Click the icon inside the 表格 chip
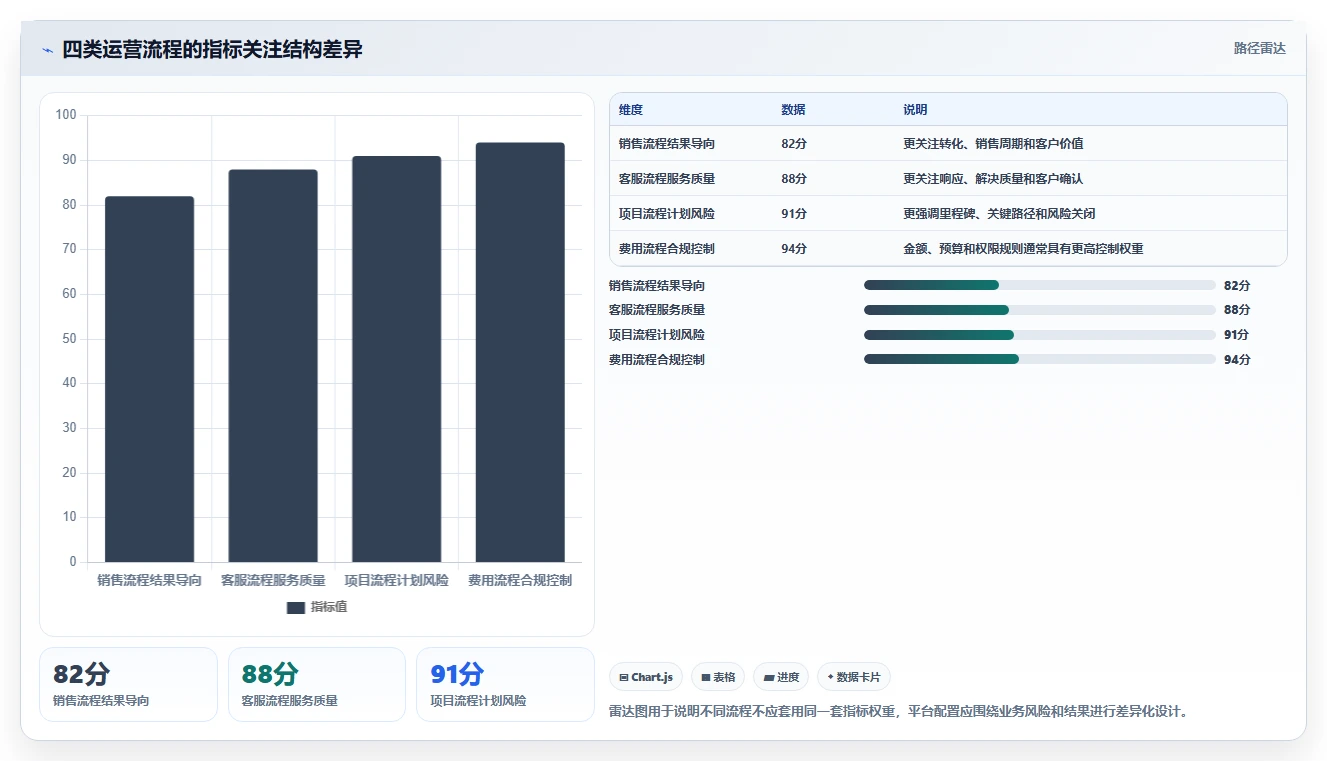Viewport: 1327px width, 761px height. click(x=706, y=678)
